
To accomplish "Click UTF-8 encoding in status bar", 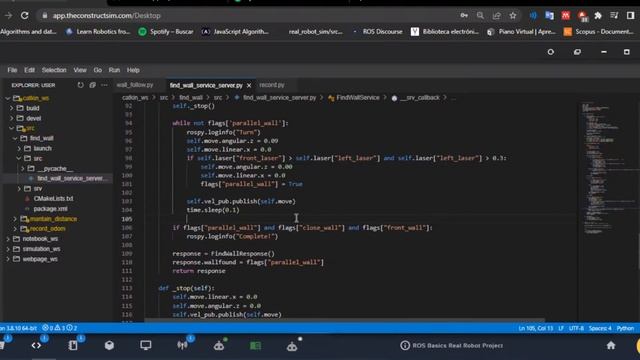I will (x=576, y=328).
